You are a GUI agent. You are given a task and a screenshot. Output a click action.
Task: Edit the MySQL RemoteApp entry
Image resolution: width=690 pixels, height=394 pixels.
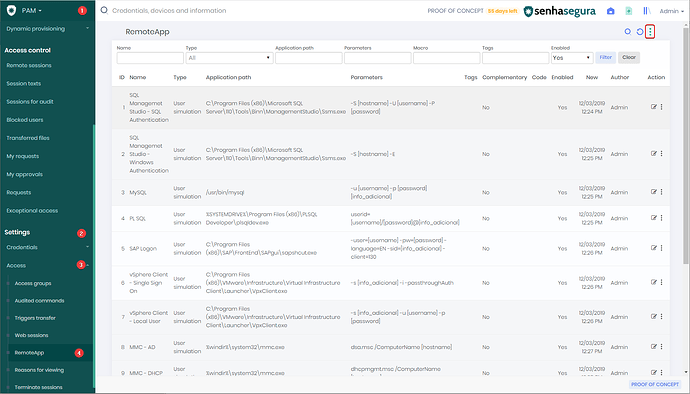pyautogui.click(x=653, y=192)
